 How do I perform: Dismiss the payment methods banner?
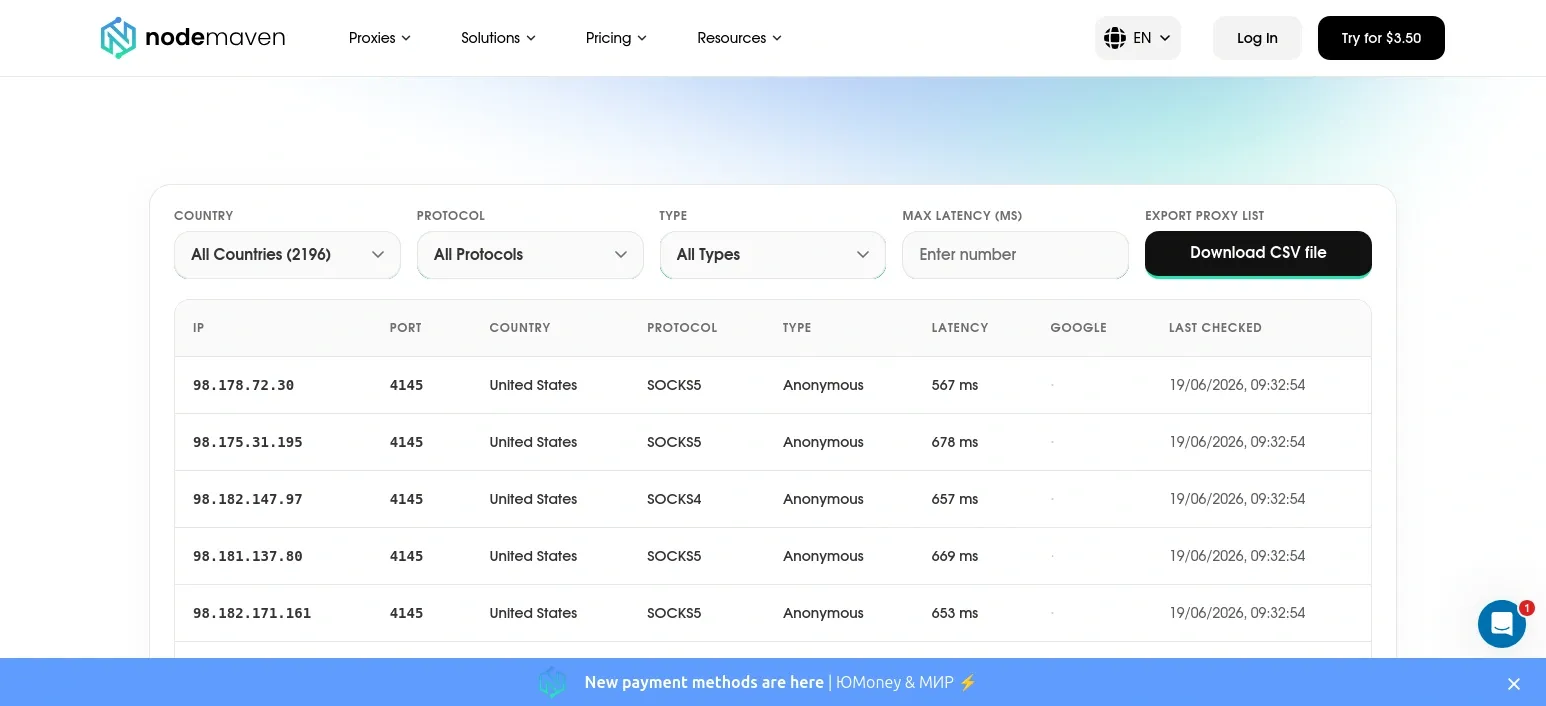coord(1514,684)
